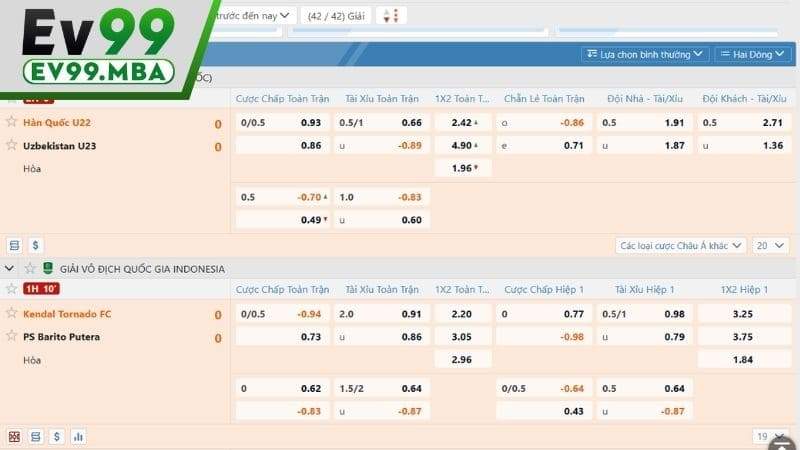Select 2.42 odds for Hàn Quốc U22 win

click(x=462, y=122)
